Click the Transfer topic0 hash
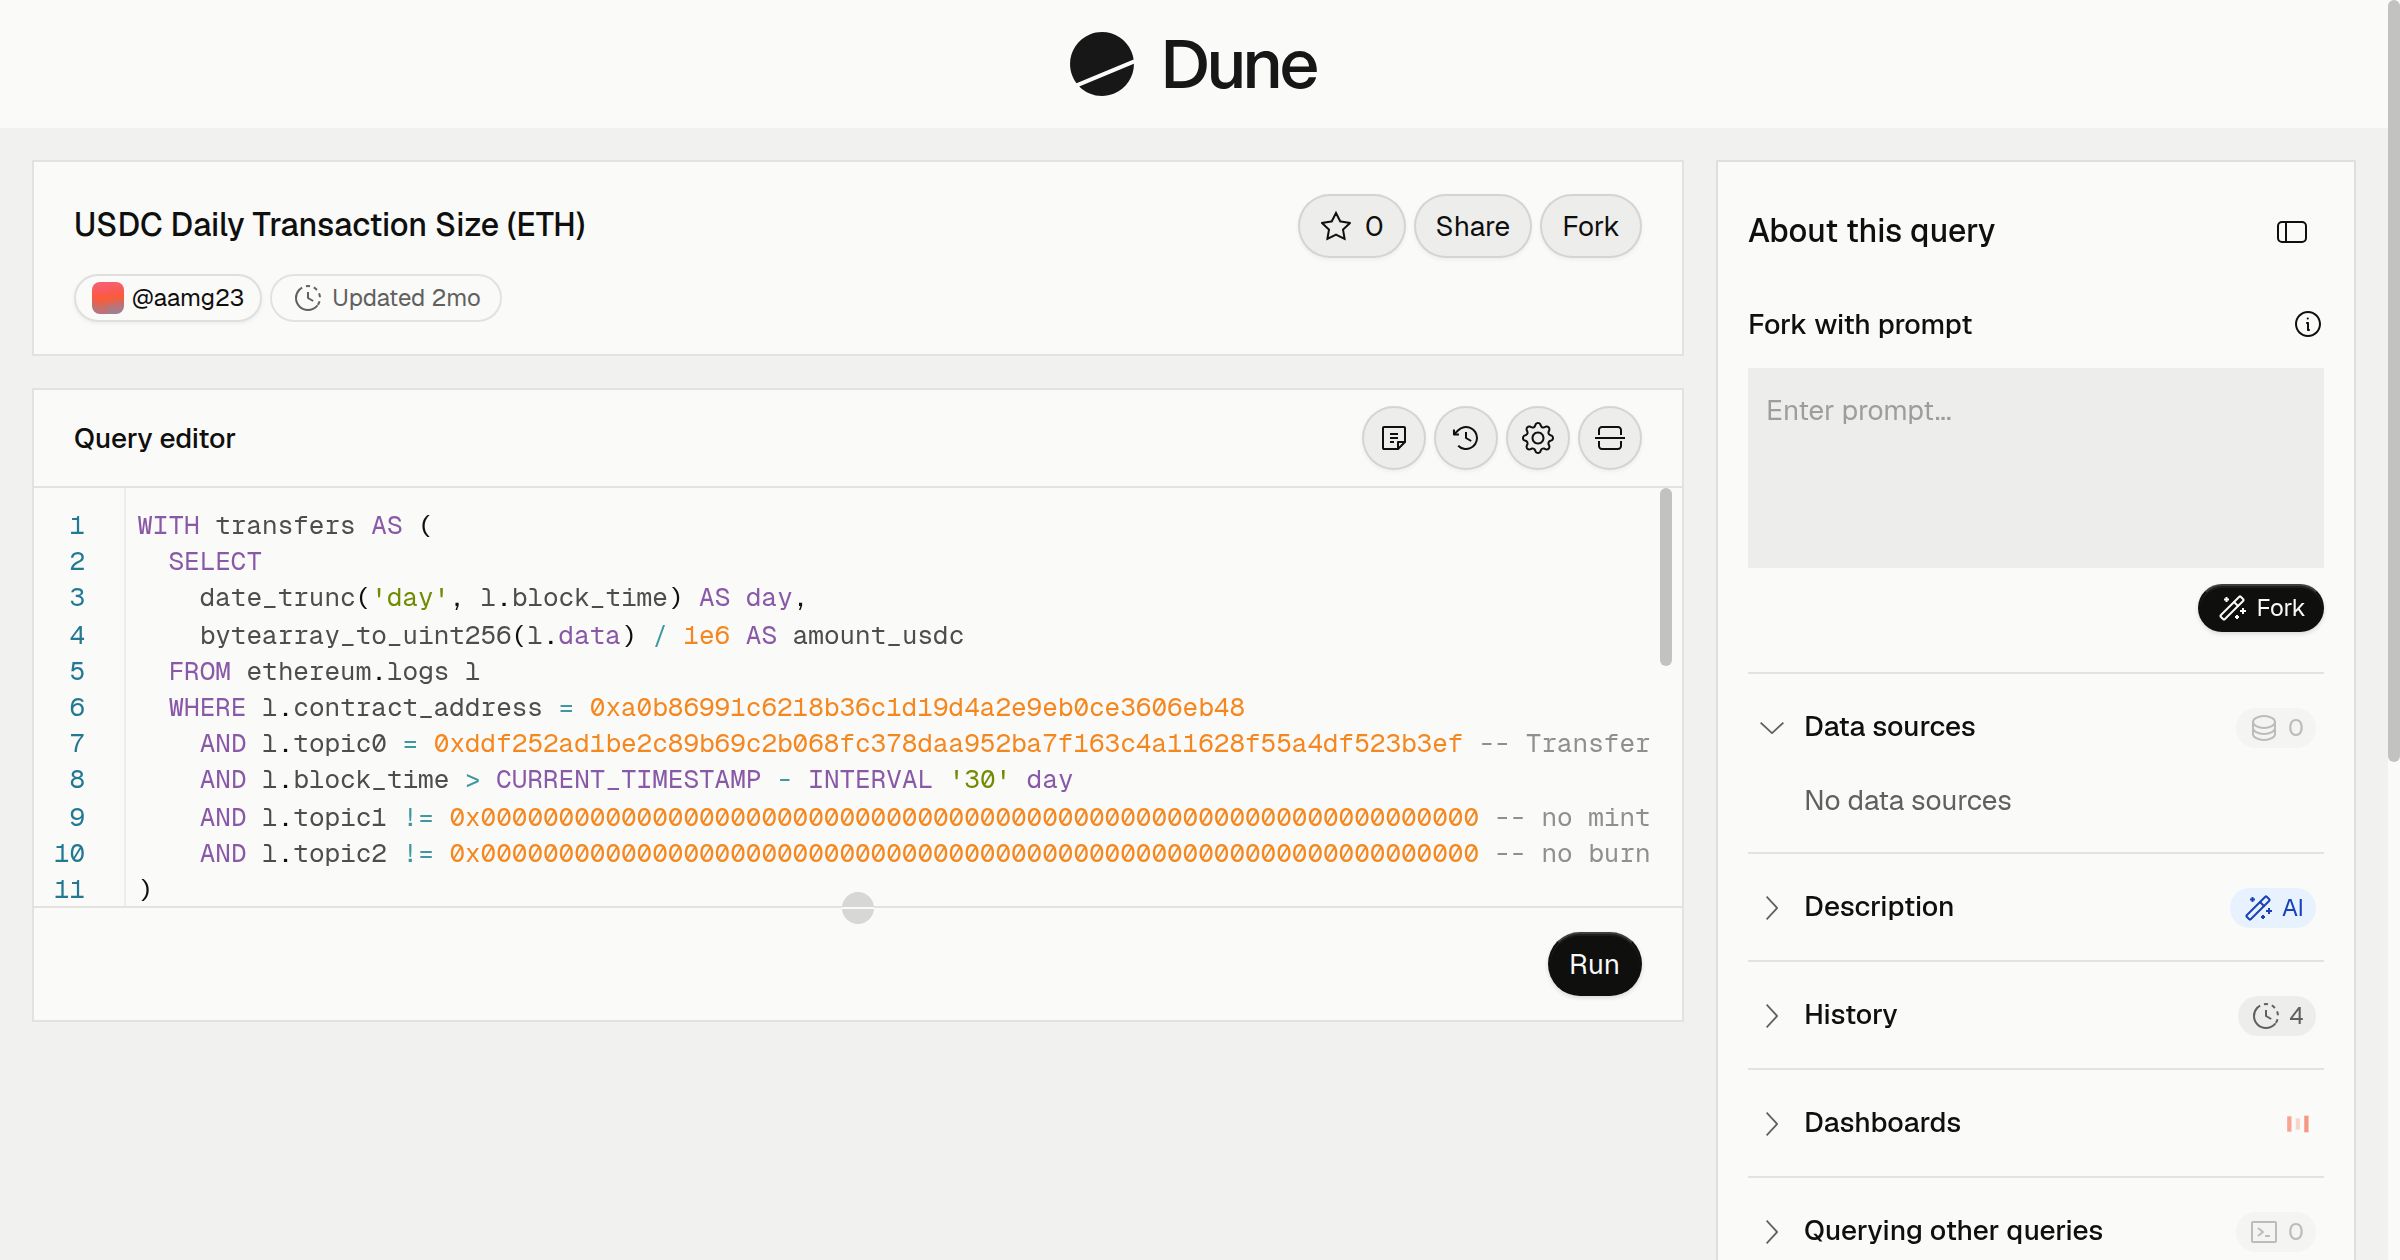The width and height of the screenshot is (2400, 1260). point(947,743)
